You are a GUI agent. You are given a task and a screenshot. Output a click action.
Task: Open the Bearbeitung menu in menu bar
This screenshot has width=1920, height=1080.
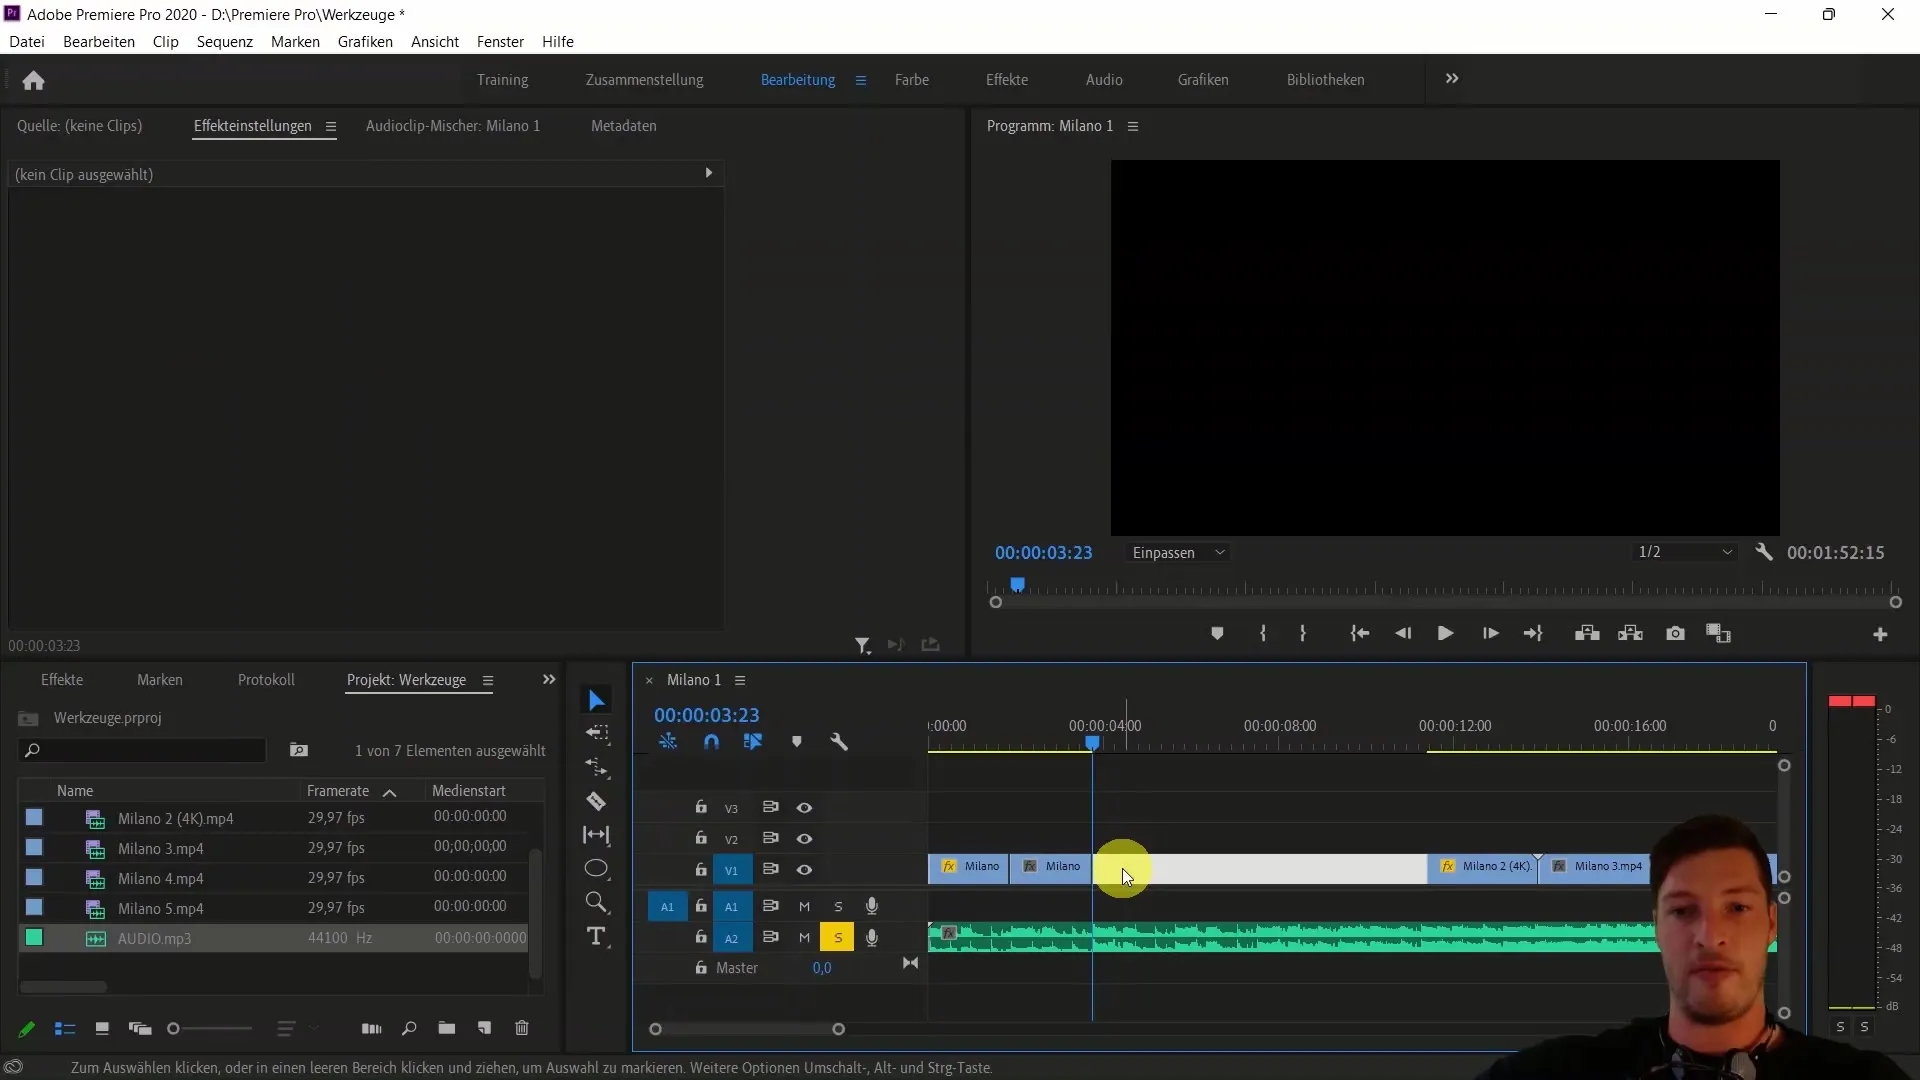coord(99,41)
